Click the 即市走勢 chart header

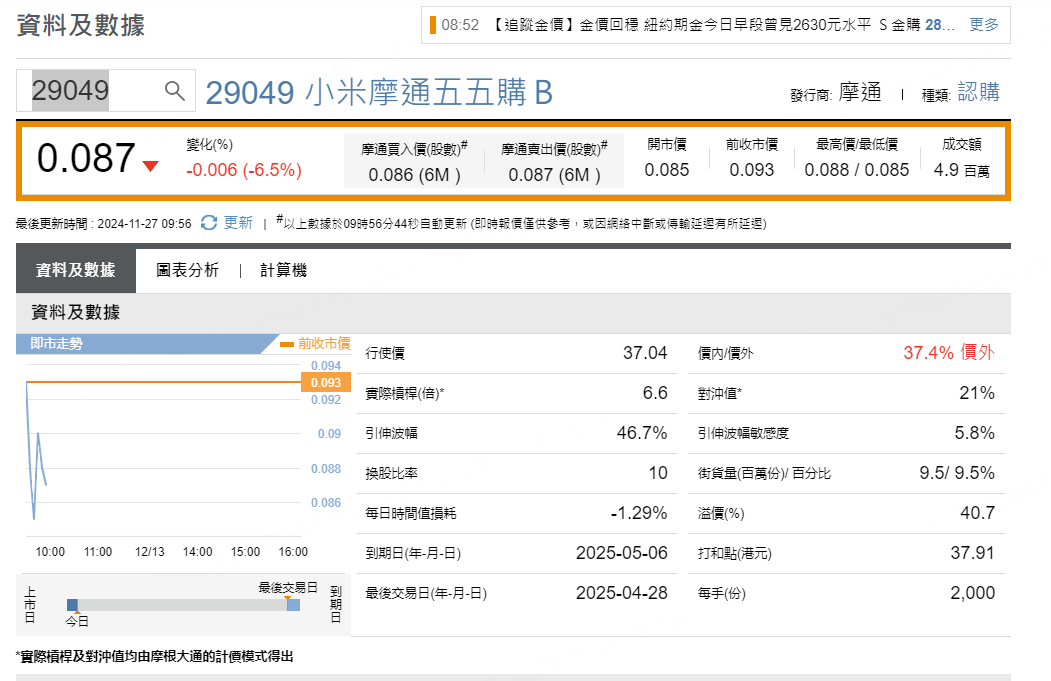tap(57, 344)
